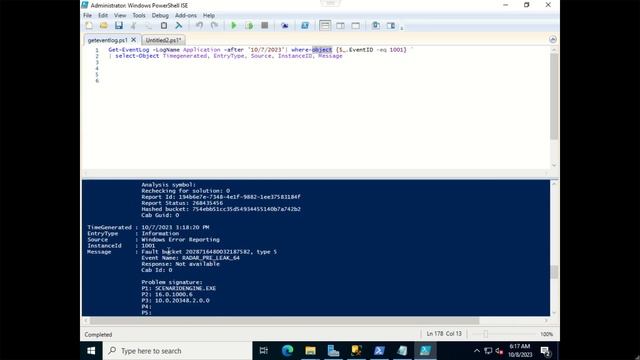Click the console pane horizontal scrollbar
Image resolution: width=640 pixels, height=360 pixels.
[x=284, y=321]
